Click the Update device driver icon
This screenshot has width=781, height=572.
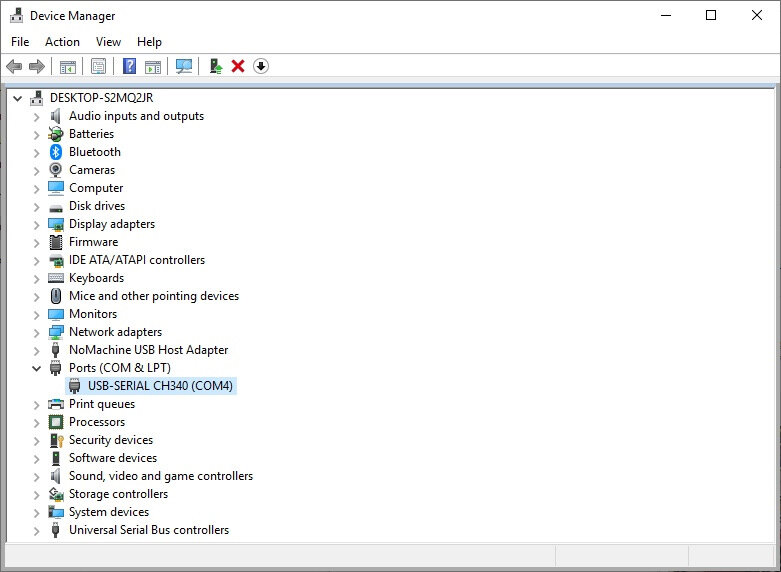pos(215,66)
